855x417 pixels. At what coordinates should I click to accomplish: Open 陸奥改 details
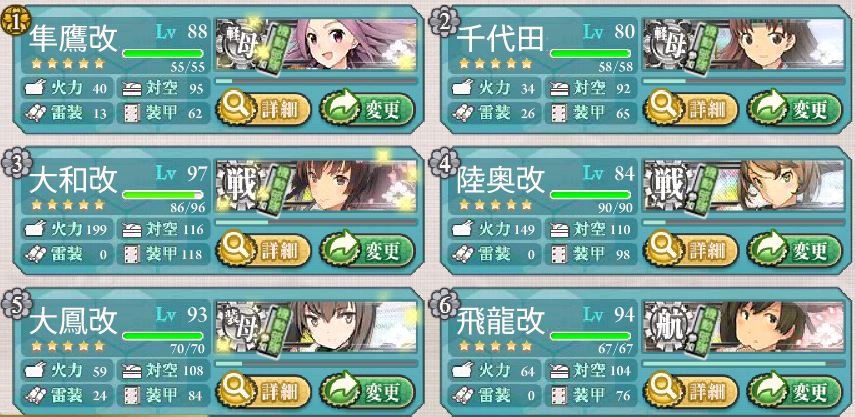pos(690,251)
